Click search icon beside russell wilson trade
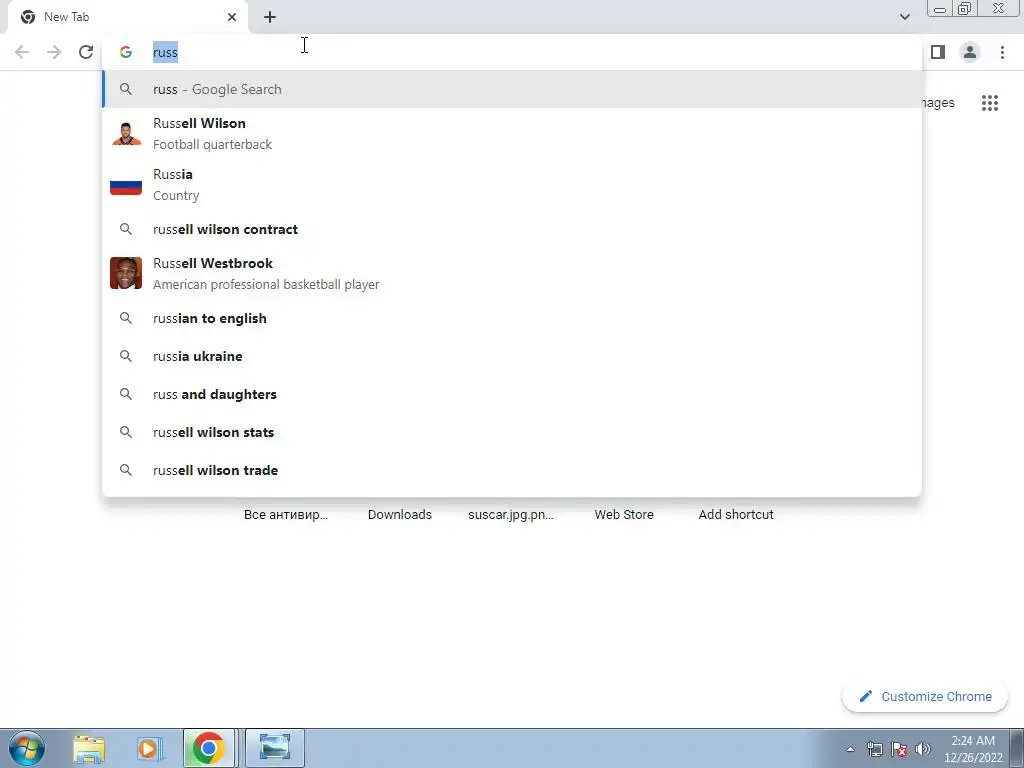 point(126,470)
